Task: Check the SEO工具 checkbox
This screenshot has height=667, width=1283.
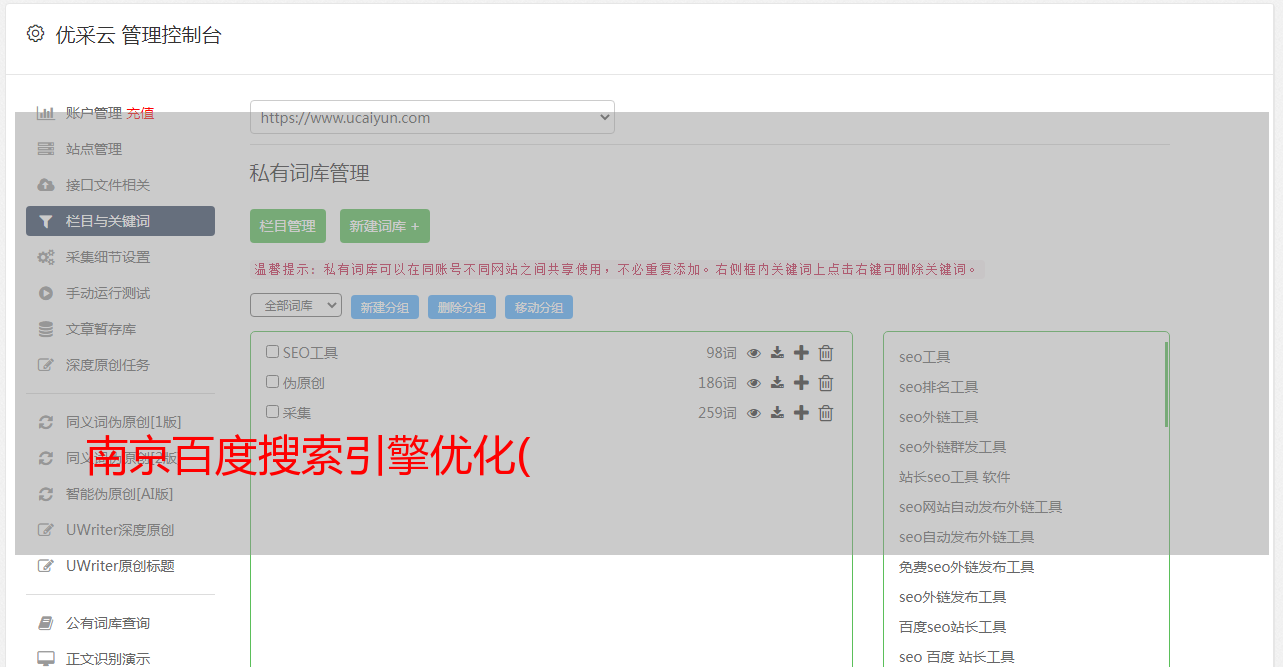Action: pos(272,352)
